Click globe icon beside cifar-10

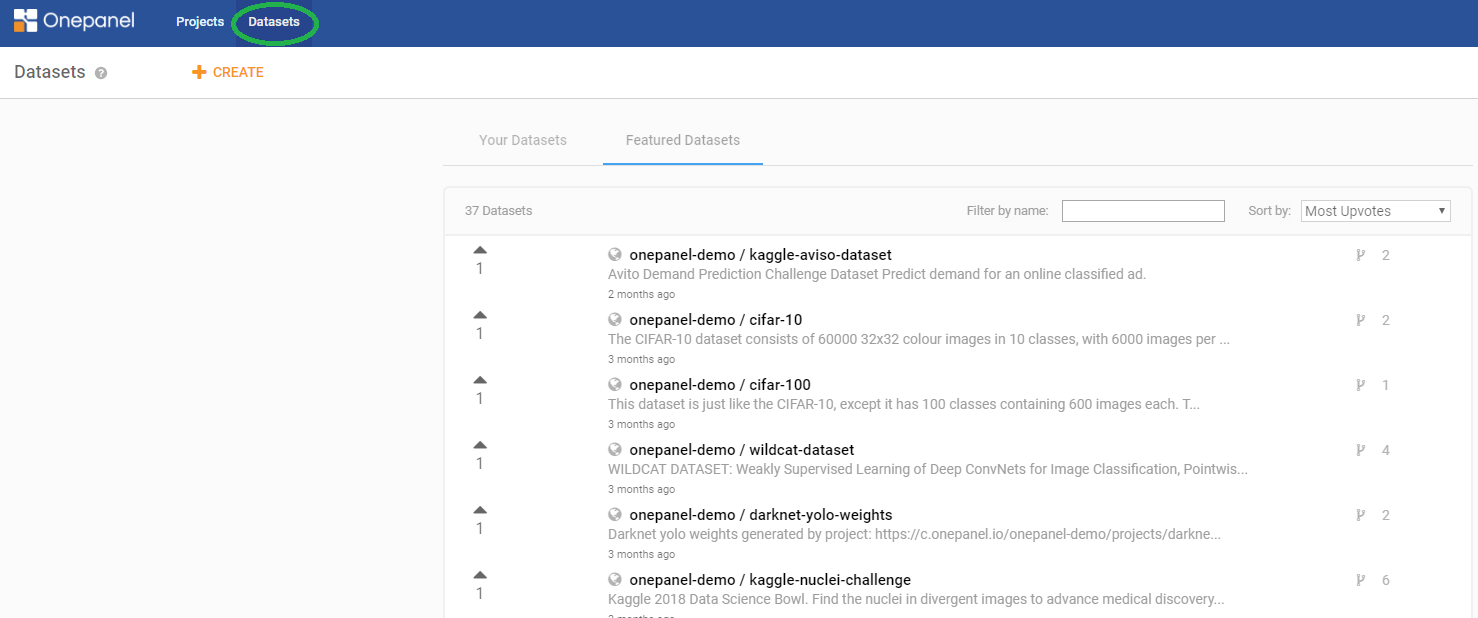pos(615,320)
